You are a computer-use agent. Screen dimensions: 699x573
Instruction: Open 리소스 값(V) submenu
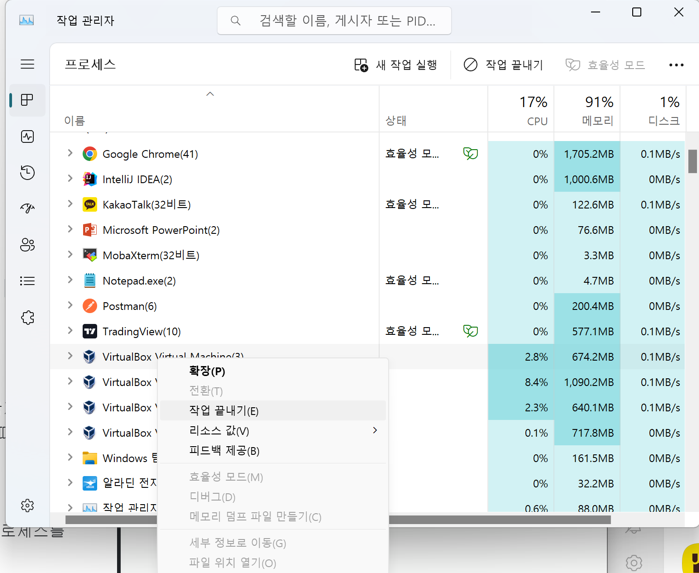pyautogui.click(x=272, y=431)
